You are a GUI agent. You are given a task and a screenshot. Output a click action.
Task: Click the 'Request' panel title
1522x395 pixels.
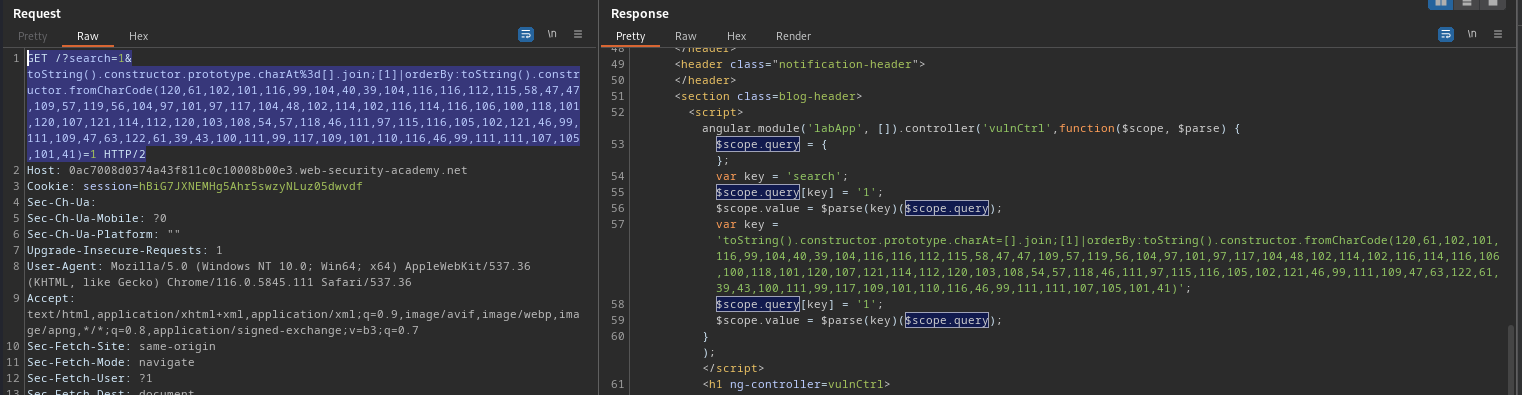pos(37,13)
